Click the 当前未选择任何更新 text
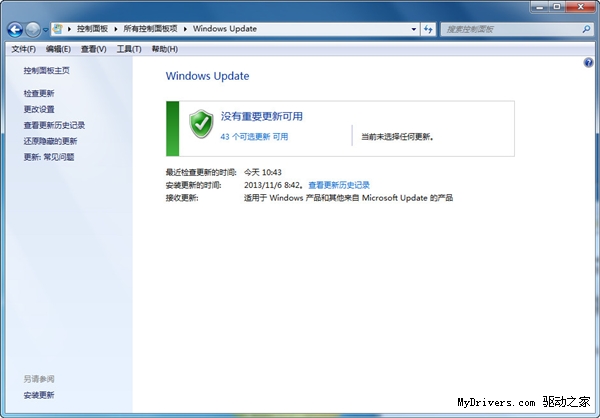600x418 pixels. [397, 137]
